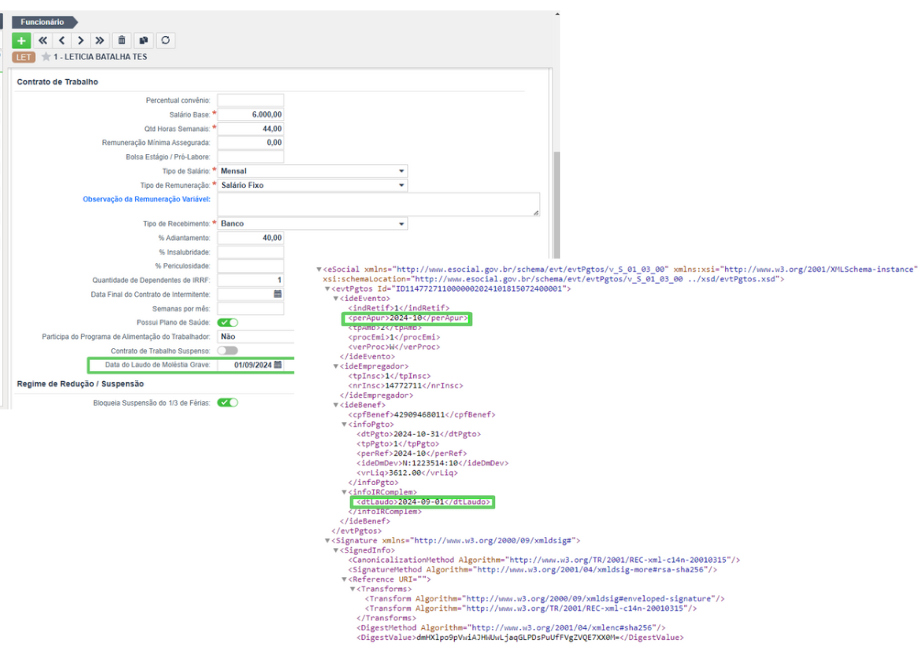Click the Data do Laudo date field 01/09/2024
This screenshot has height=650, width=923.
point(251,365)
